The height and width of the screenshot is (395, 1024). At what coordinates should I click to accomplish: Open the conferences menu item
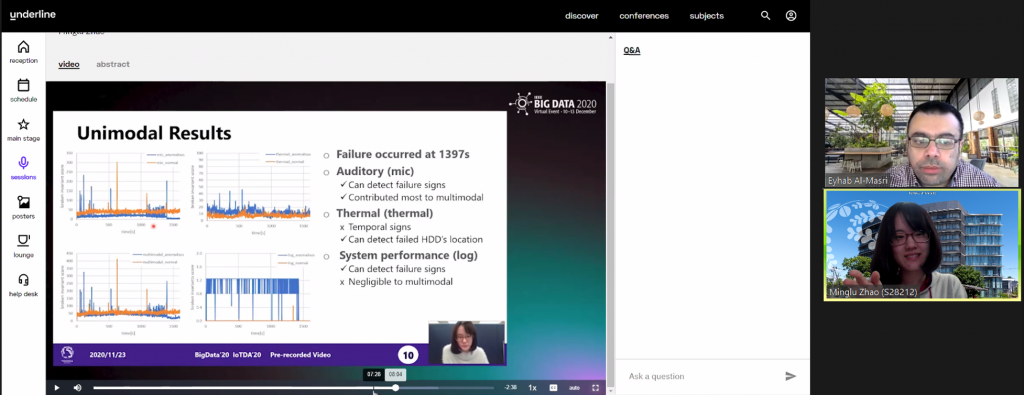(x=644, y=16)
